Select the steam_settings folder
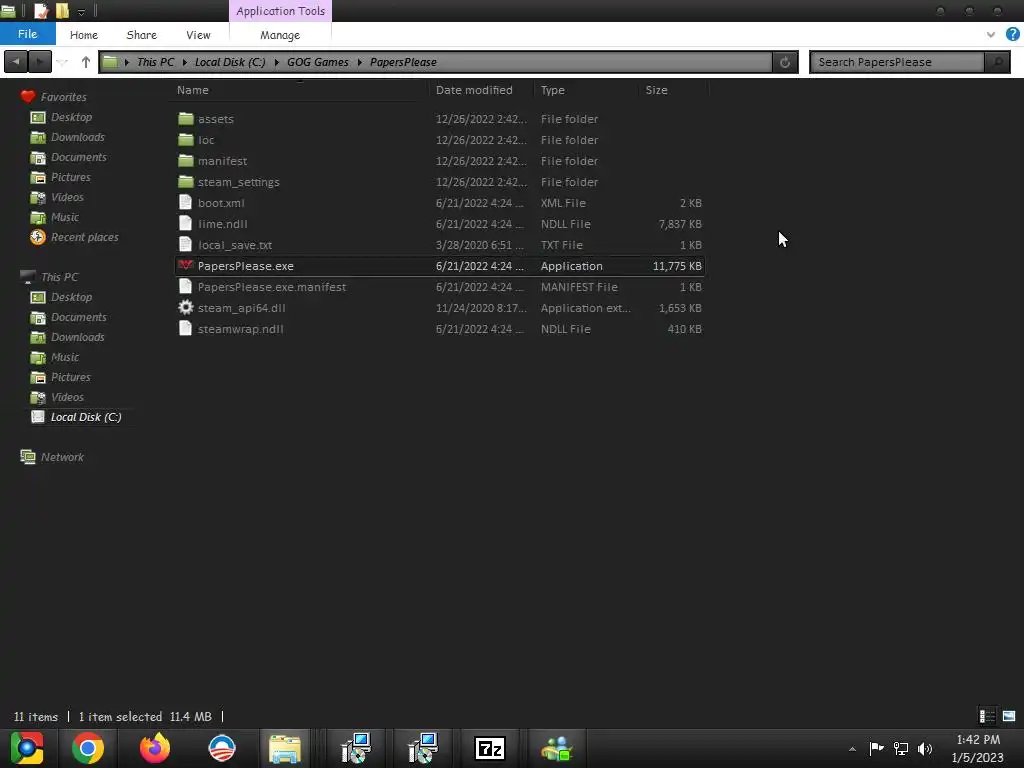The height and width of the screenshot is (768, 1024). tap(439, 182)
